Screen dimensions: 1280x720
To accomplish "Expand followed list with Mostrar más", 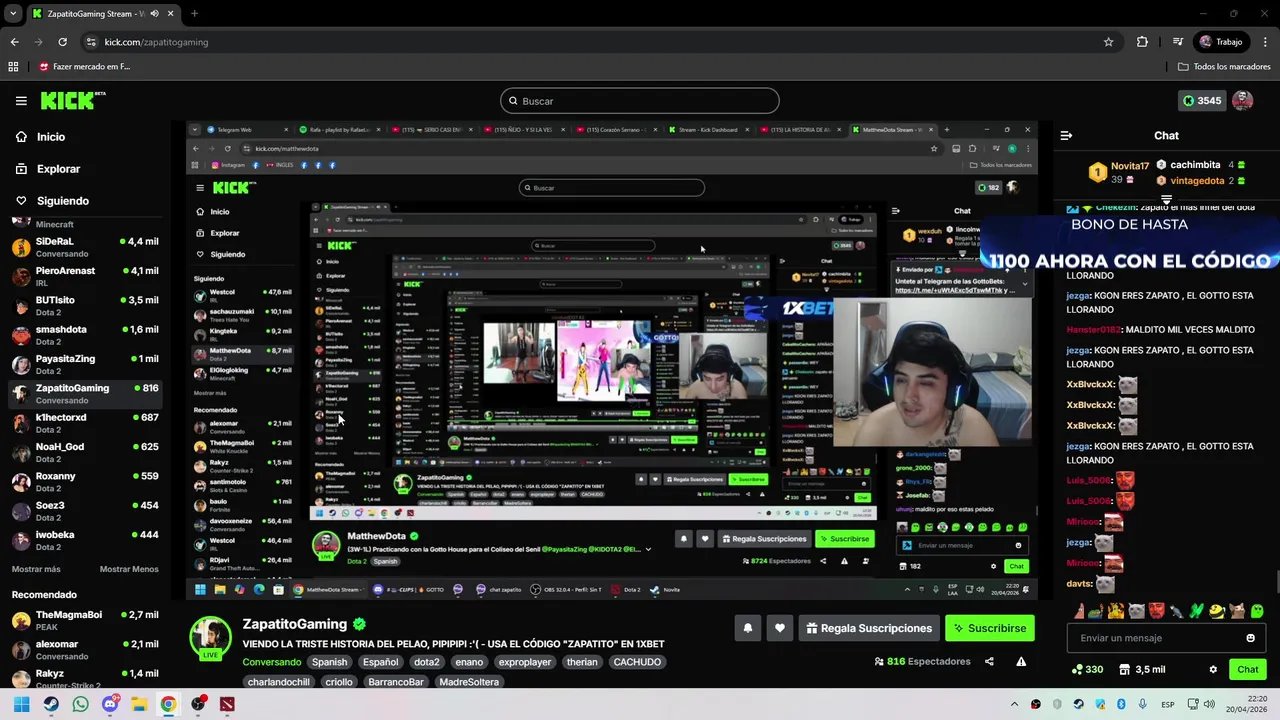I will coord(36,569).
